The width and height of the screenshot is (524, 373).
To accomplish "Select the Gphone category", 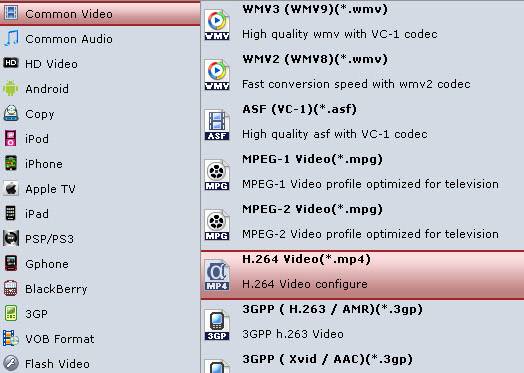I will (x=47, y=264).
